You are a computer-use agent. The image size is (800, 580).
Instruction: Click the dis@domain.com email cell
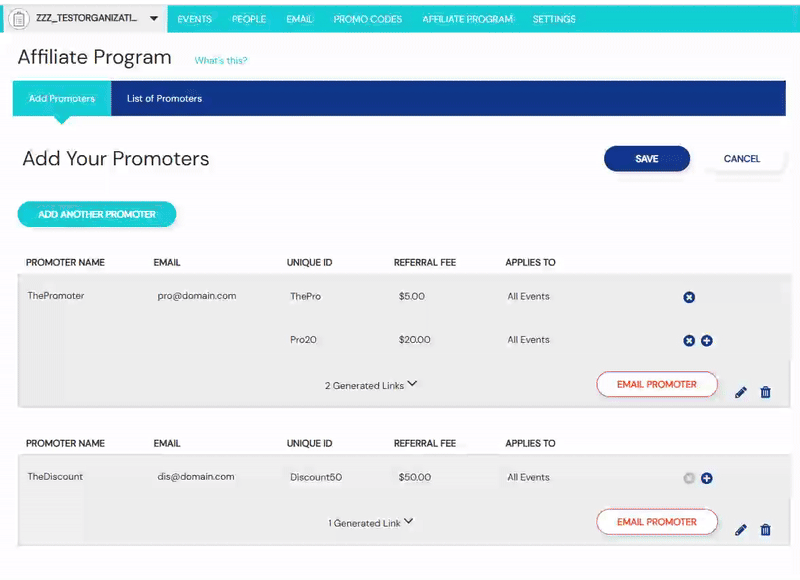click(196, 476)
